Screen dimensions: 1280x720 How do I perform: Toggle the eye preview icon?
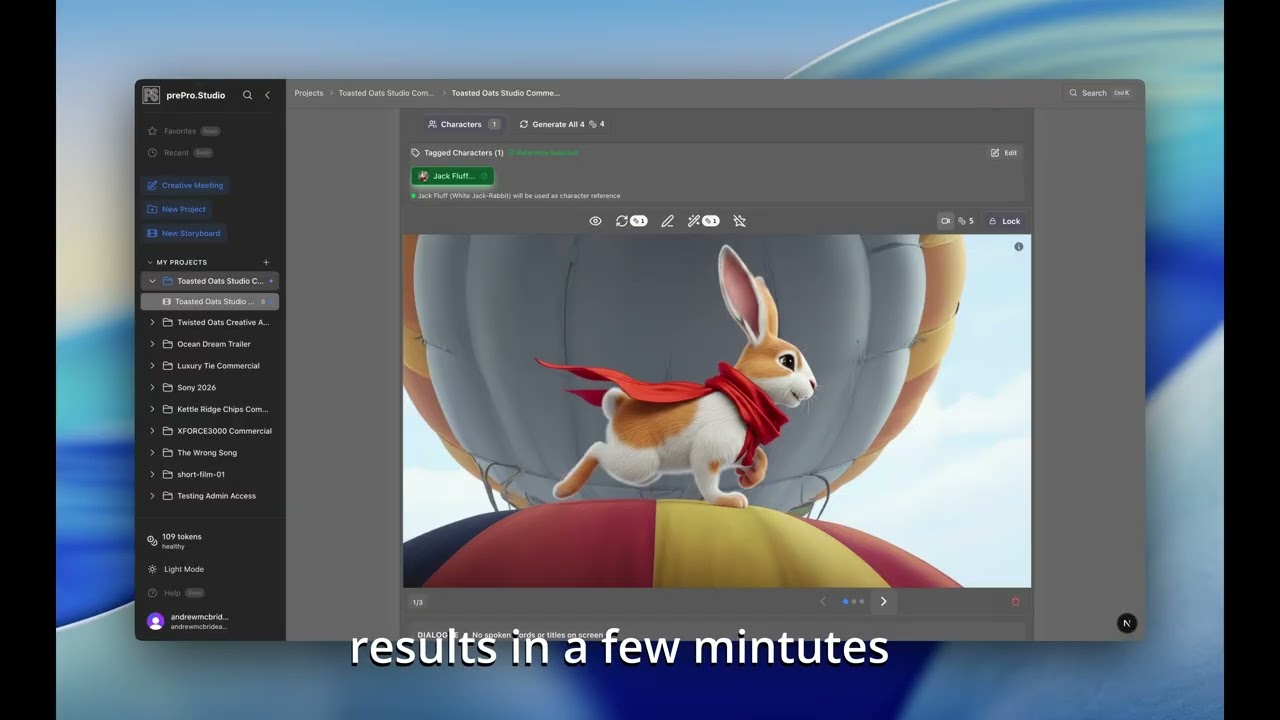[x=595, y=221]
